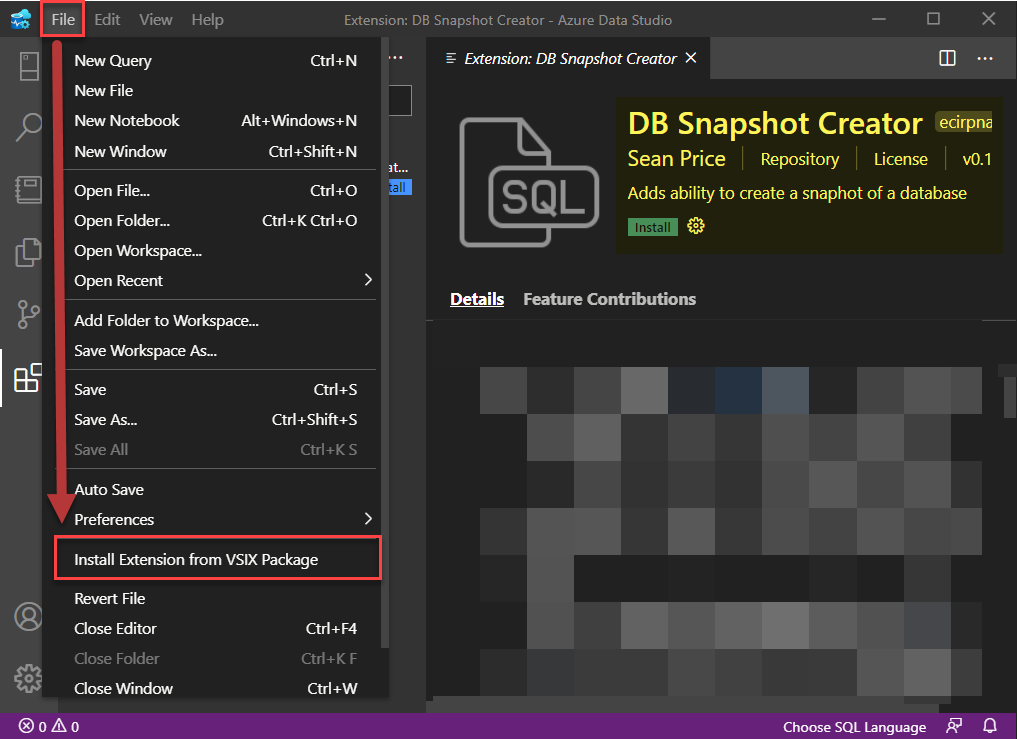Click publisher name Sean Price
Viewport: 1017px width, 739px height.
676,158
